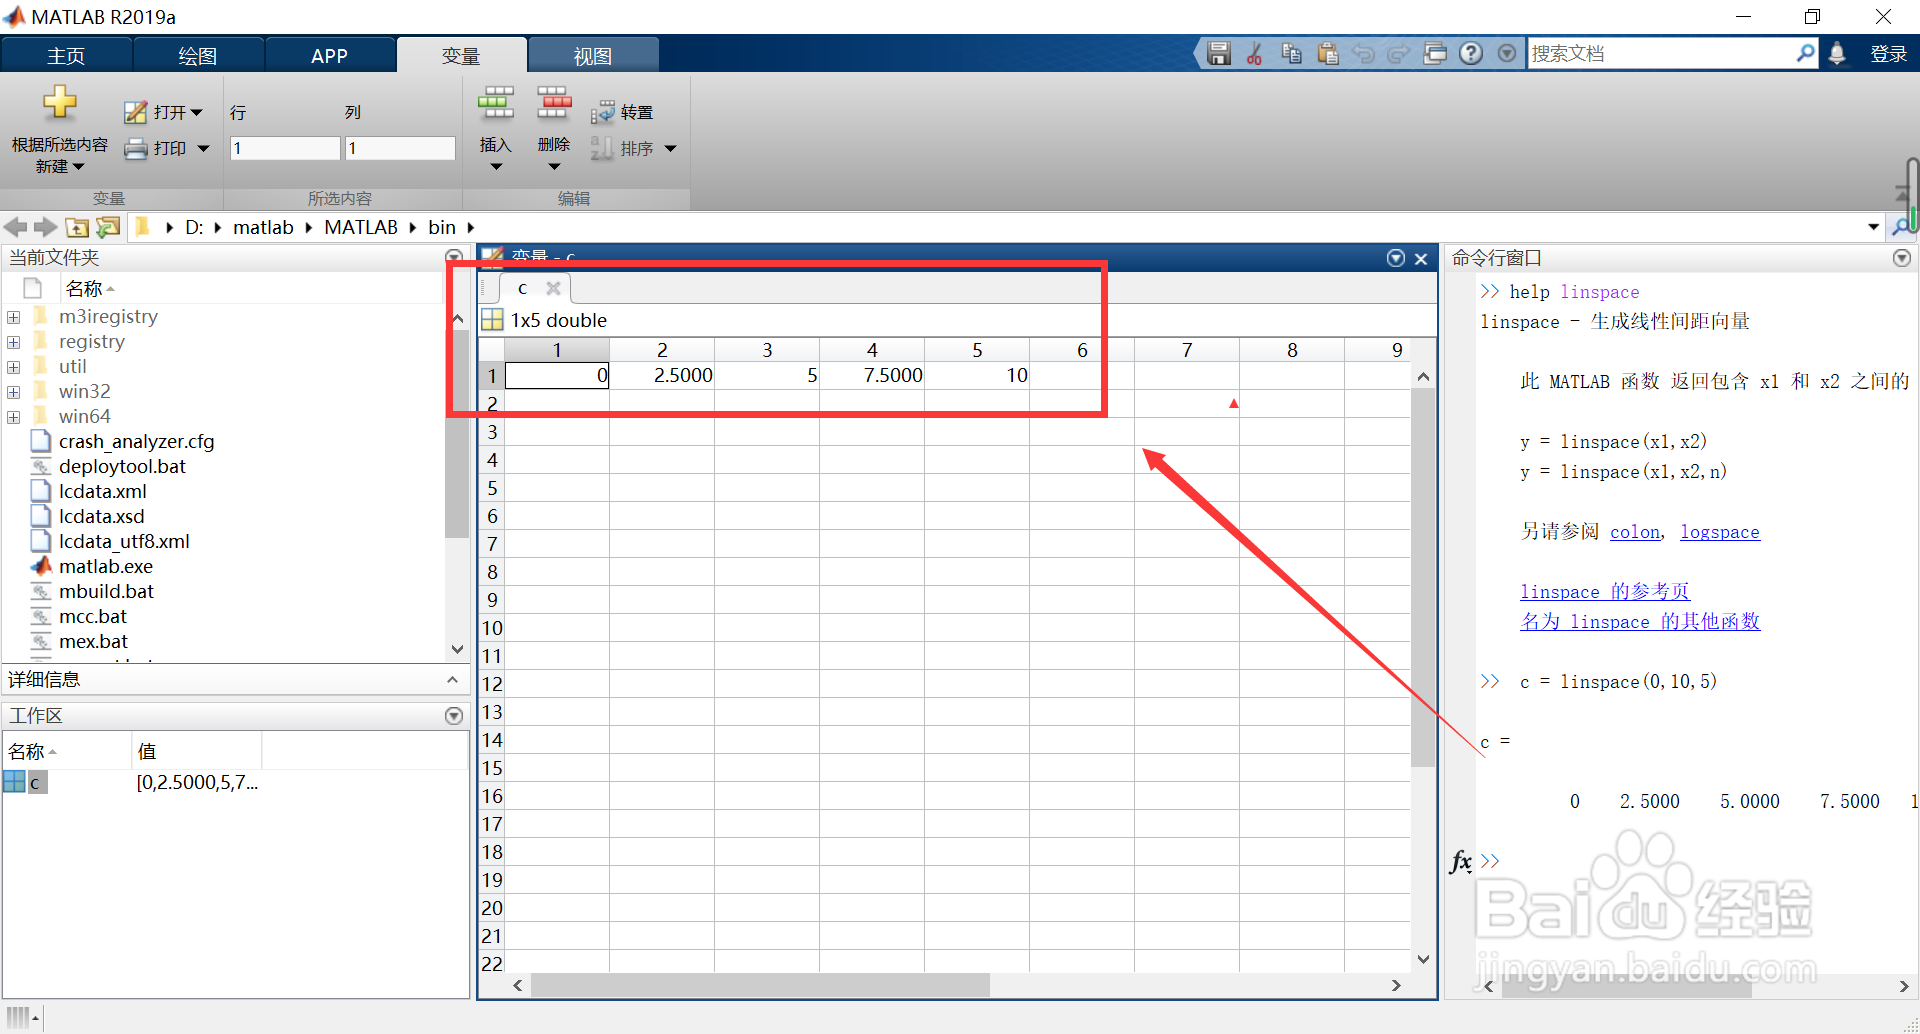Screen dimensions: 1920x1034
Task: Expand the registry folder
Action: coord(14,342)
